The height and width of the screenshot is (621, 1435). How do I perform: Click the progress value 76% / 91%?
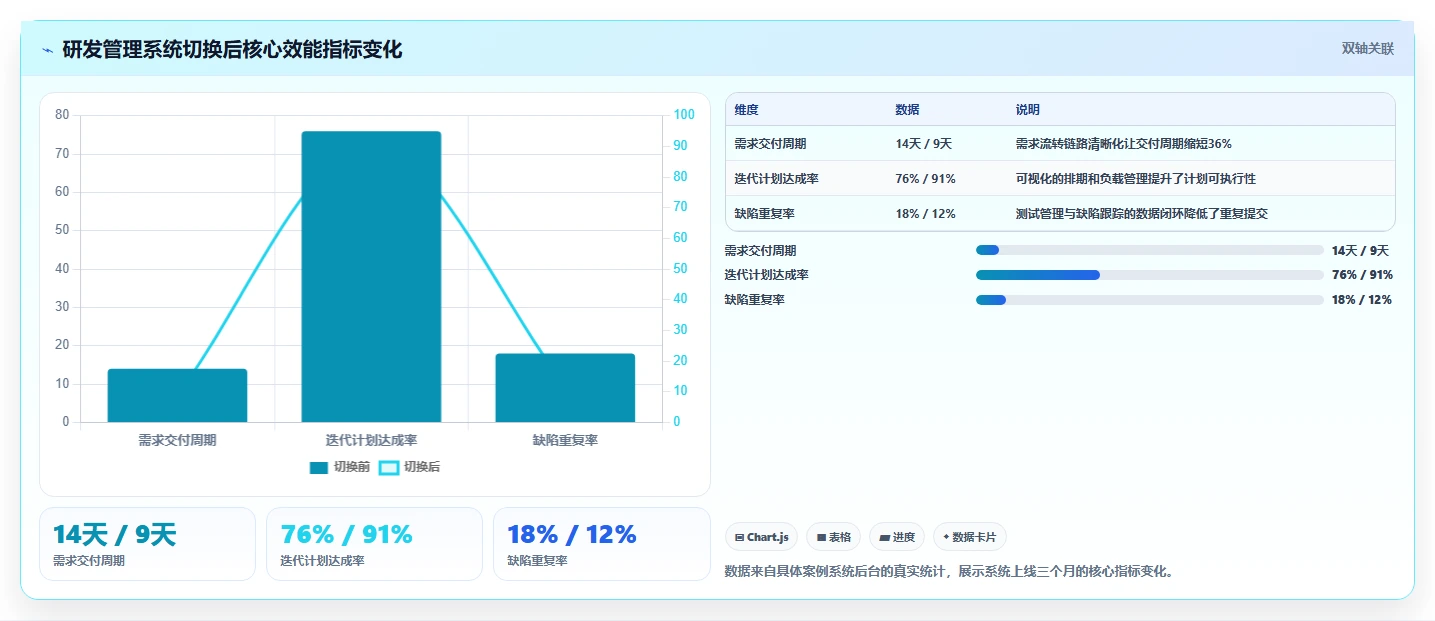1362,275
